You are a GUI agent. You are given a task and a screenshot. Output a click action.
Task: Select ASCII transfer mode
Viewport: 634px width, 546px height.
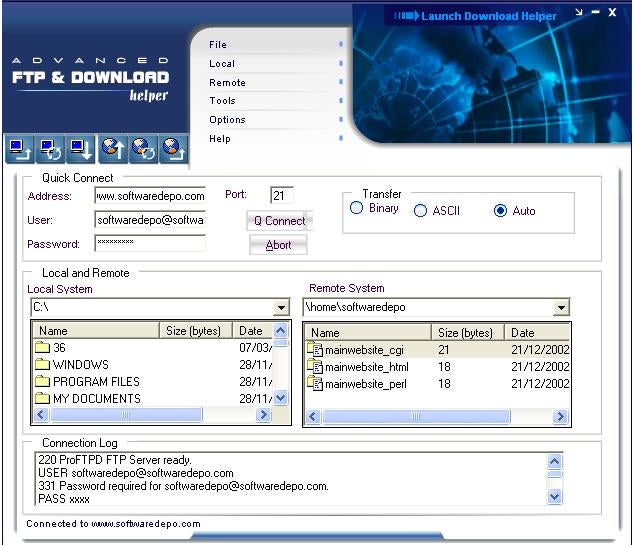click(x=421, y=211)
